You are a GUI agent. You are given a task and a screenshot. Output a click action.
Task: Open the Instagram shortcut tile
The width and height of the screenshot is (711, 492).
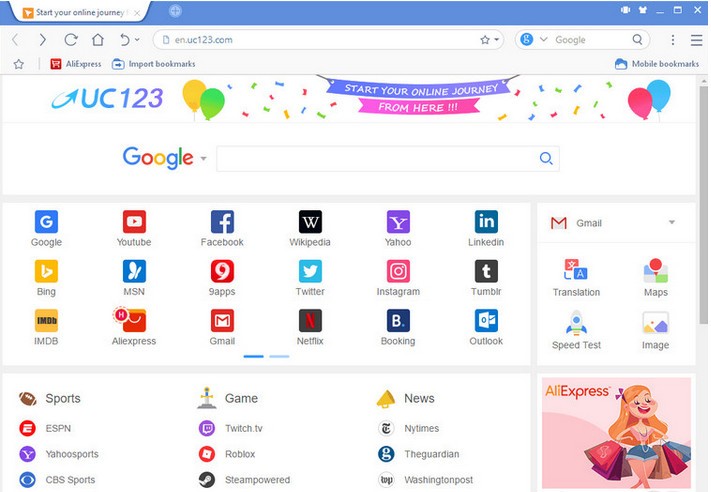398,278
